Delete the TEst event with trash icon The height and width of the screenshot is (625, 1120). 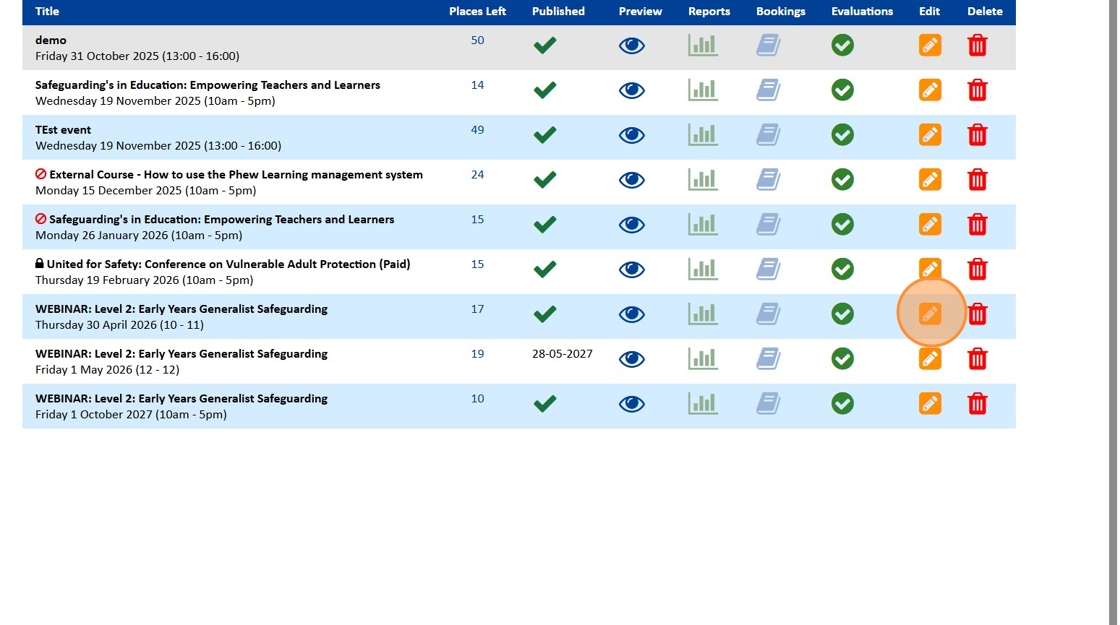[x=977, y=135]
